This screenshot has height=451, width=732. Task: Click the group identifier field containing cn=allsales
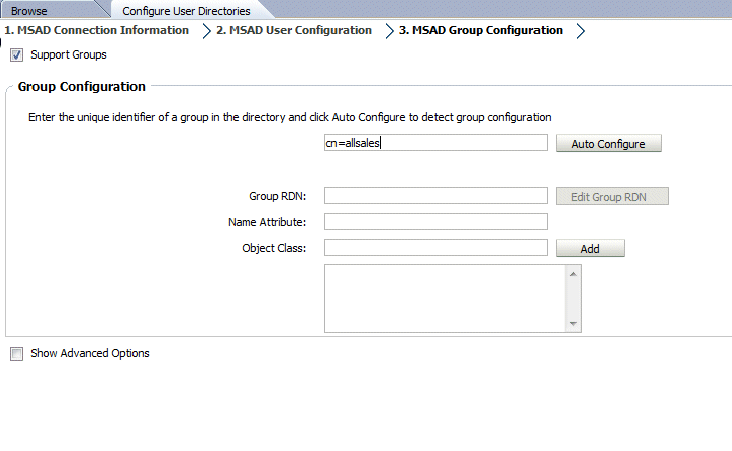[x=435, y=143]
